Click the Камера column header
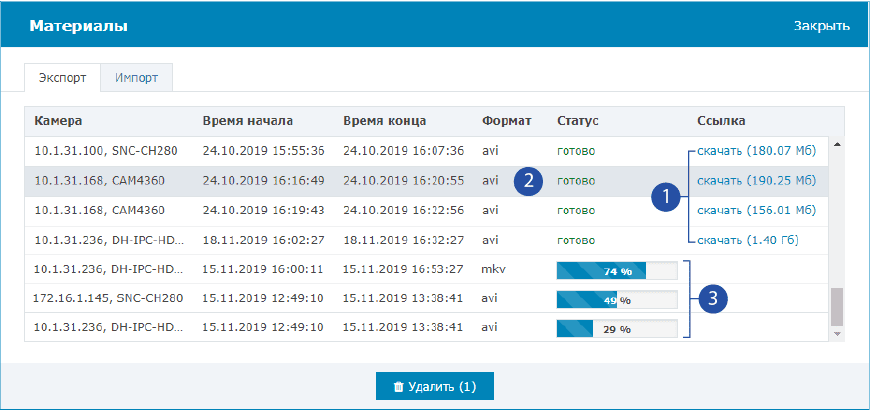870x410 pixels. [x=58, y=121]
